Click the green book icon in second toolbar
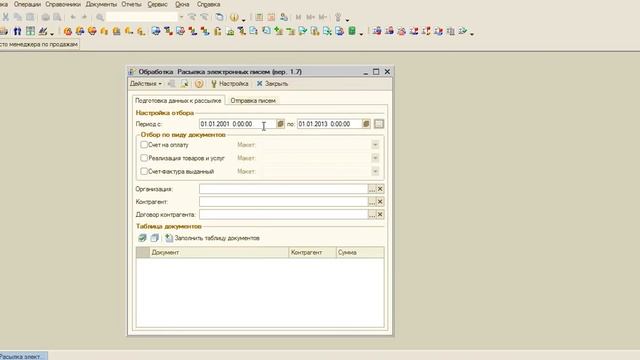This screenshot has height=360, width=640. (x=352, y=31)
